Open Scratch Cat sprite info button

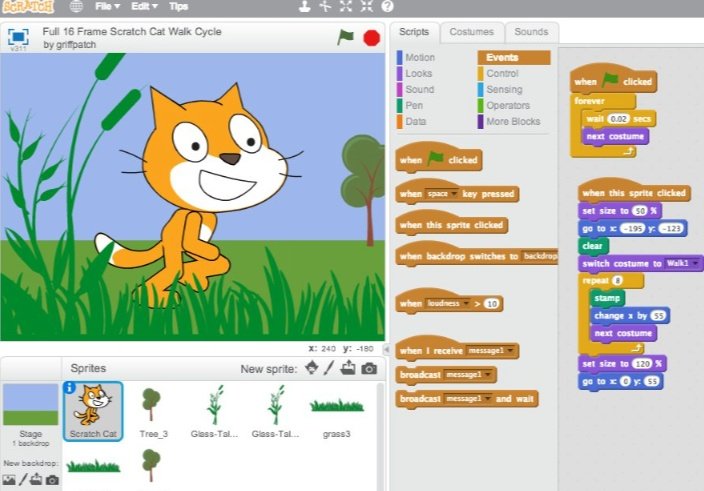(x=70, y=388)
